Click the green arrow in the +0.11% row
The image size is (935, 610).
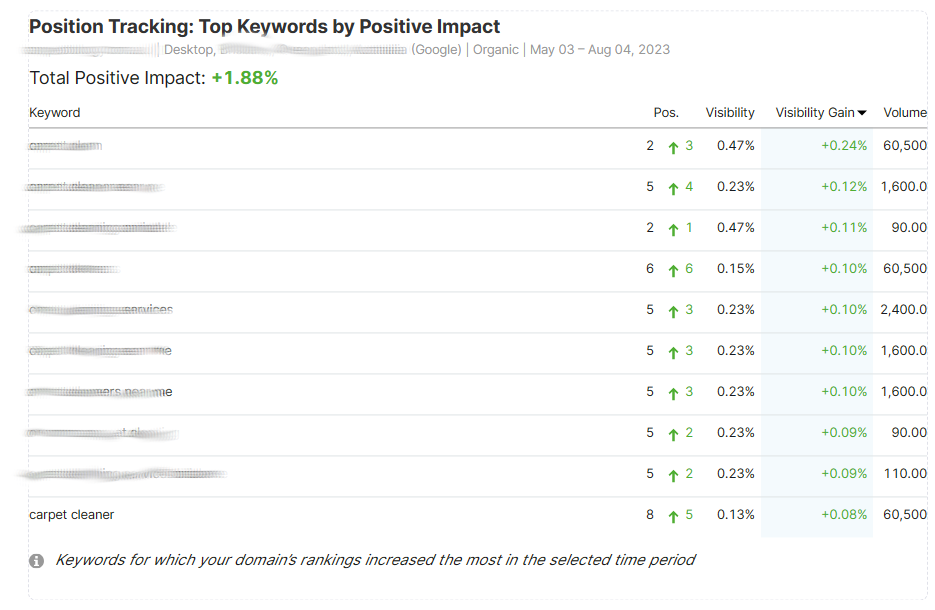click(x=673, y=229)
